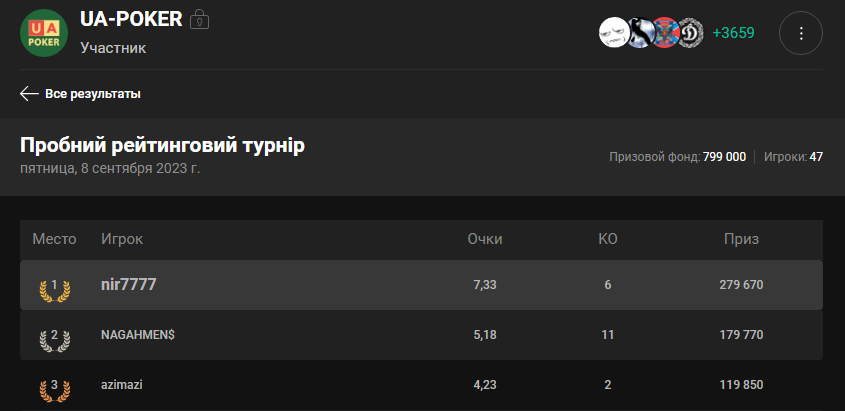Click the UA-POKER club title
The width and height of the screenshot is (845, 411).
[131, 19]
